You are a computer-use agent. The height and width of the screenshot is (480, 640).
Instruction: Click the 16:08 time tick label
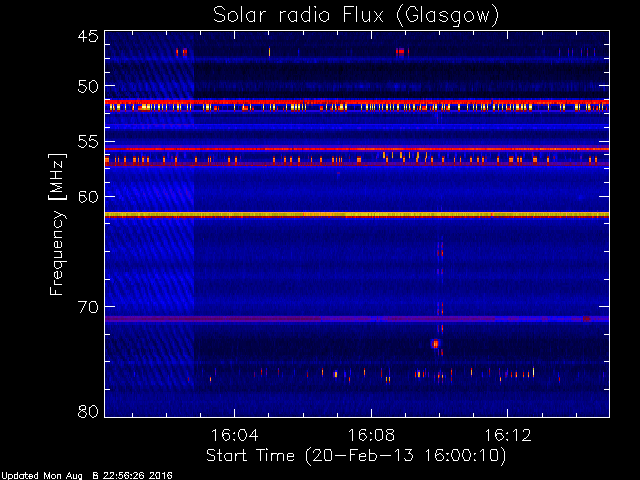pos(371,435)
